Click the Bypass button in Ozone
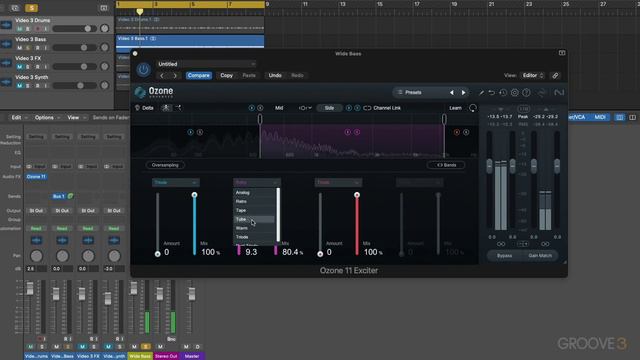The image size is (640, 360). [504, 256]
